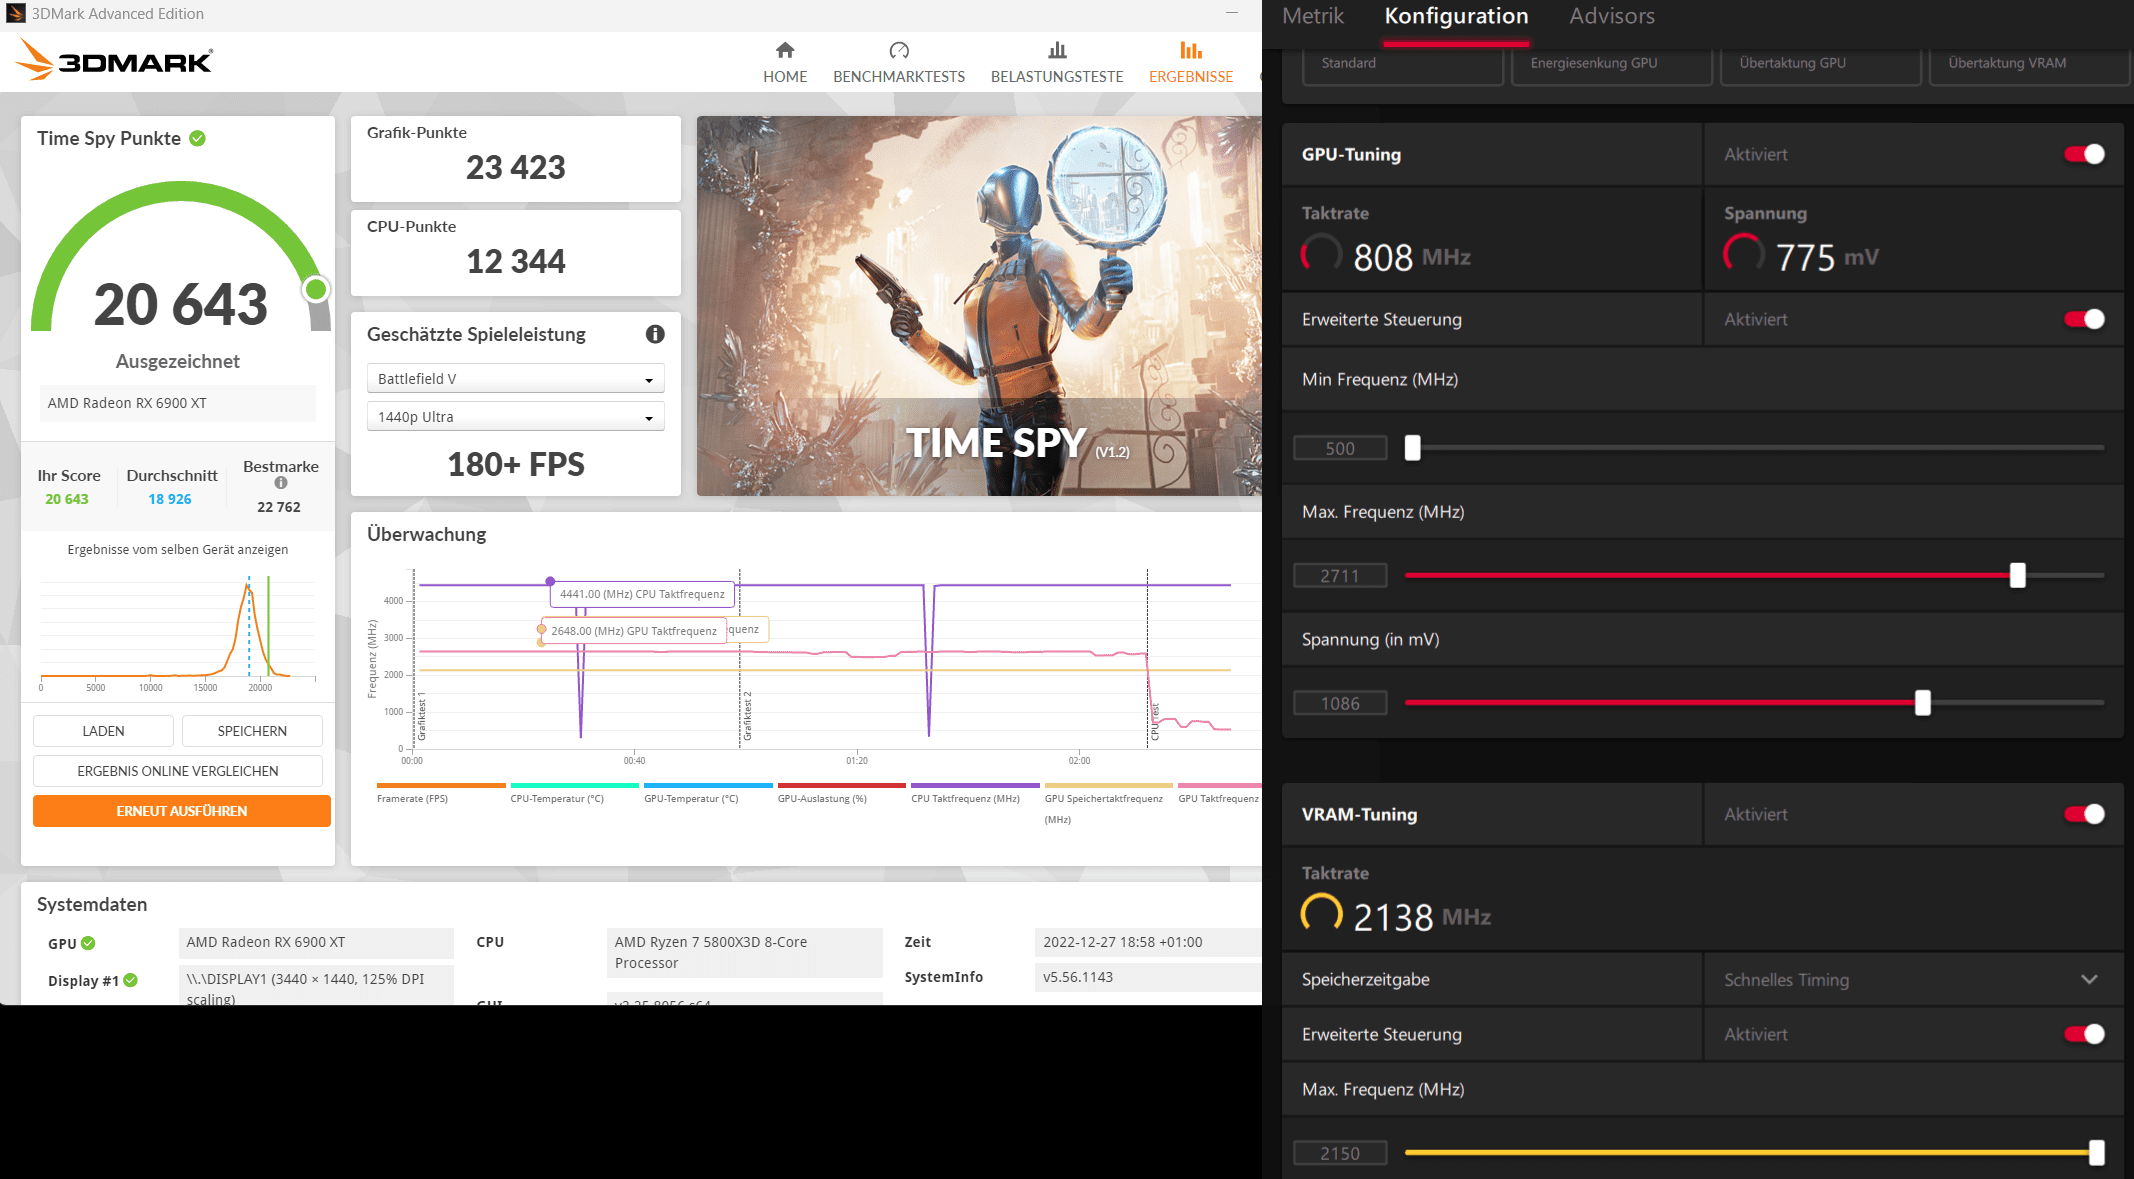Screen dimensions: 2134x1179
Task: Click green validation checkmark beside Time Spy Punkte
Action: click(x=198, y=138)
